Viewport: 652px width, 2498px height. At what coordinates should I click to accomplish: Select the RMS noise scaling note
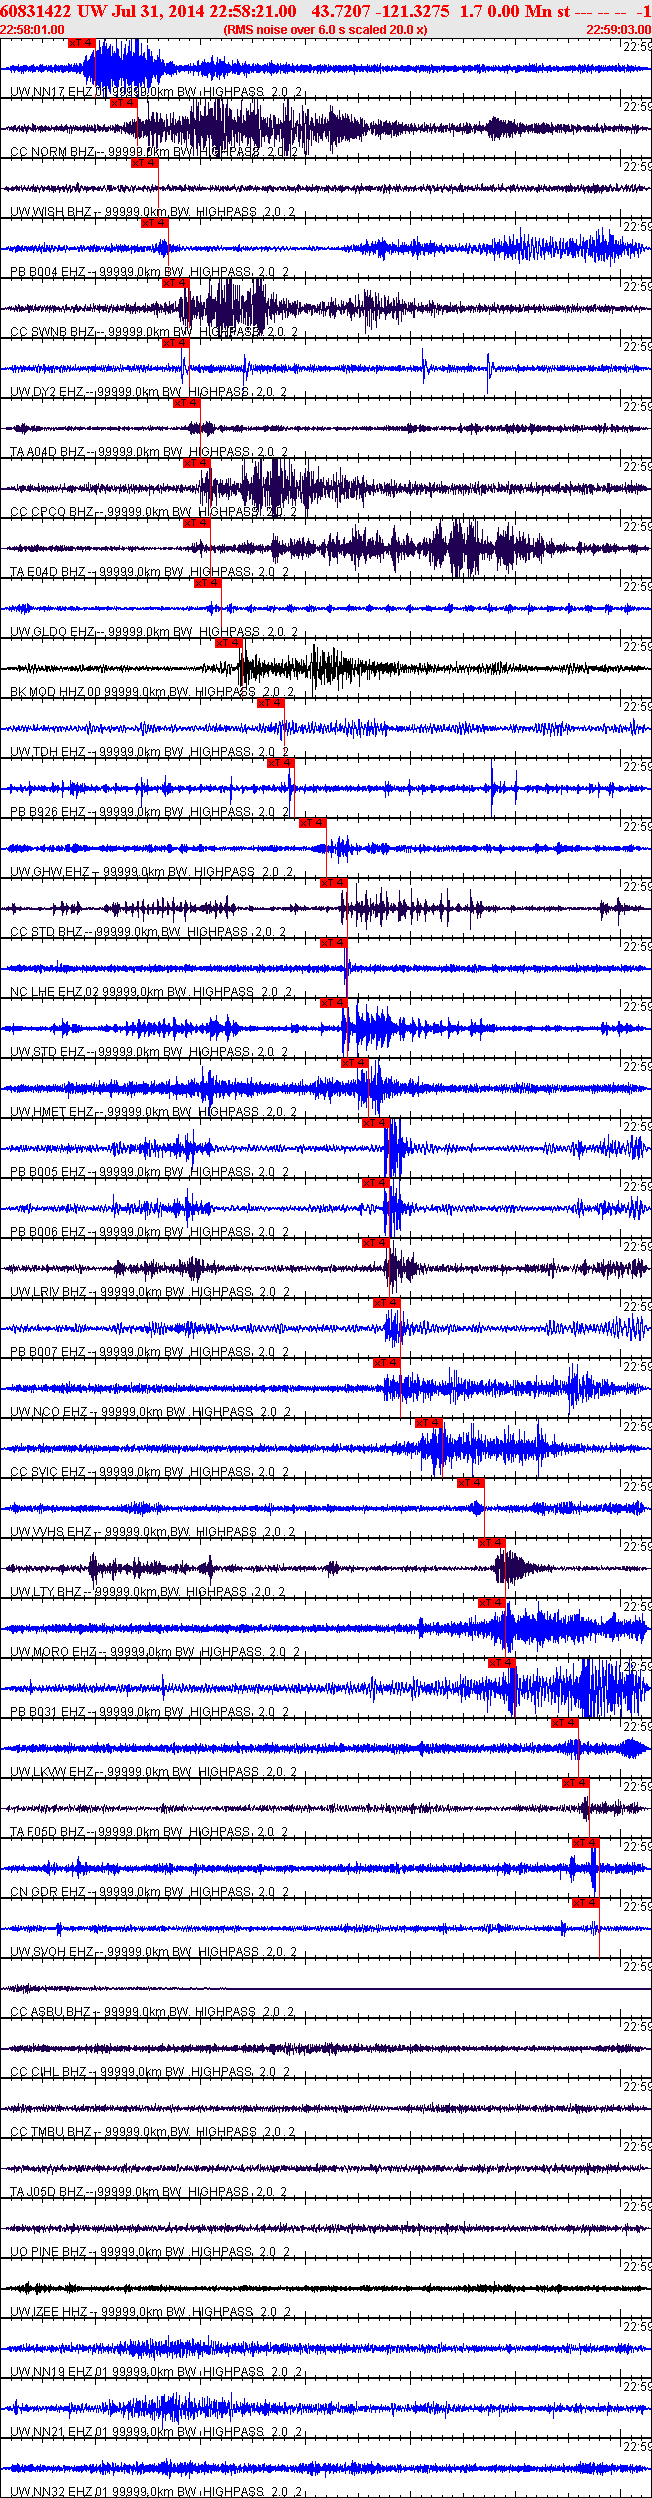pyautogui.click(x=325, y=30)
